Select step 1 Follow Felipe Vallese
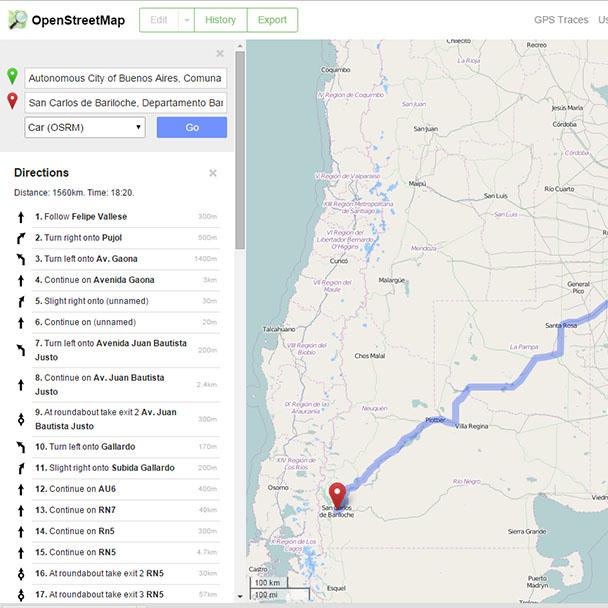Screen dimensions: 608x608 pos(126,217)
